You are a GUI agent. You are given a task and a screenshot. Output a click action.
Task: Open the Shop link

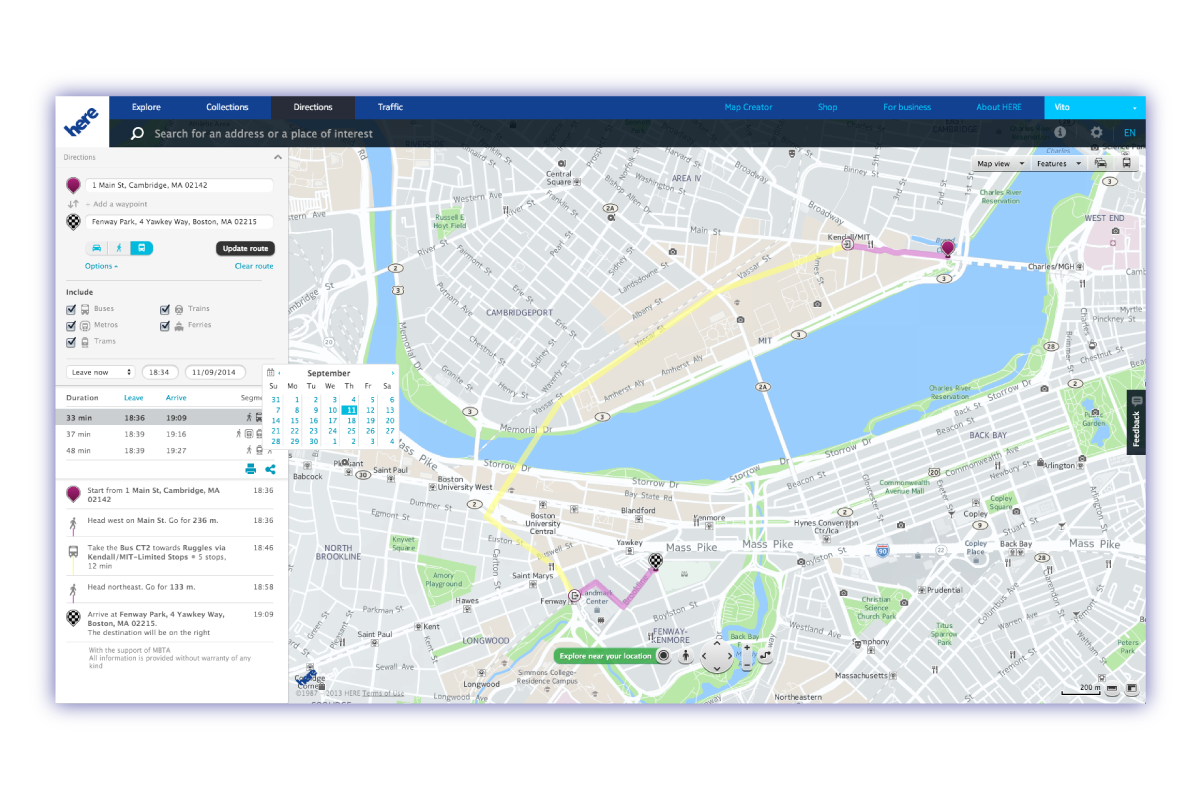click(x=827, y=107)
